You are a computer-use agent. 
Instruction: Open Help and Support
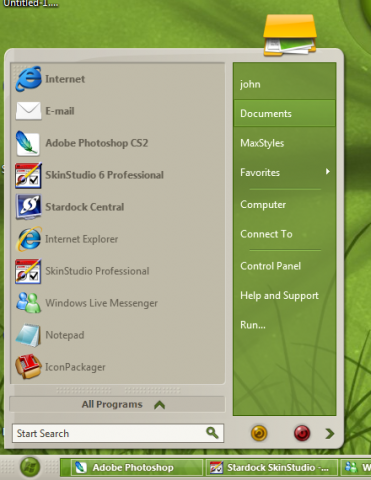tap(284, 295)
